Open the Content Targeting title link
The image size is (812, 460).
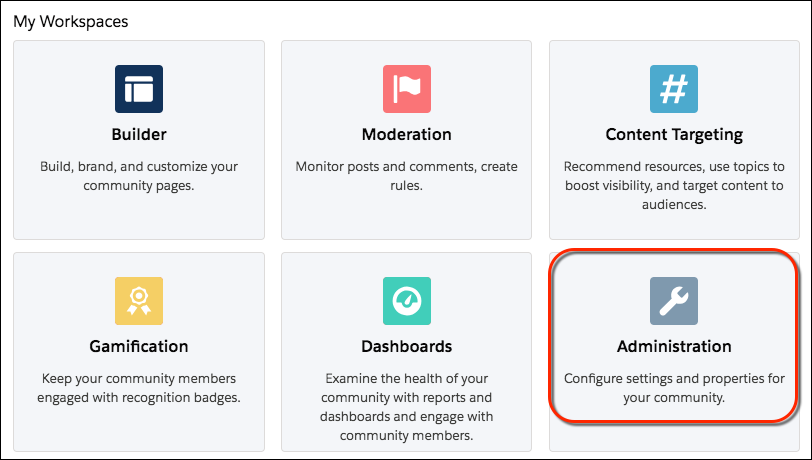pos(674,135)
